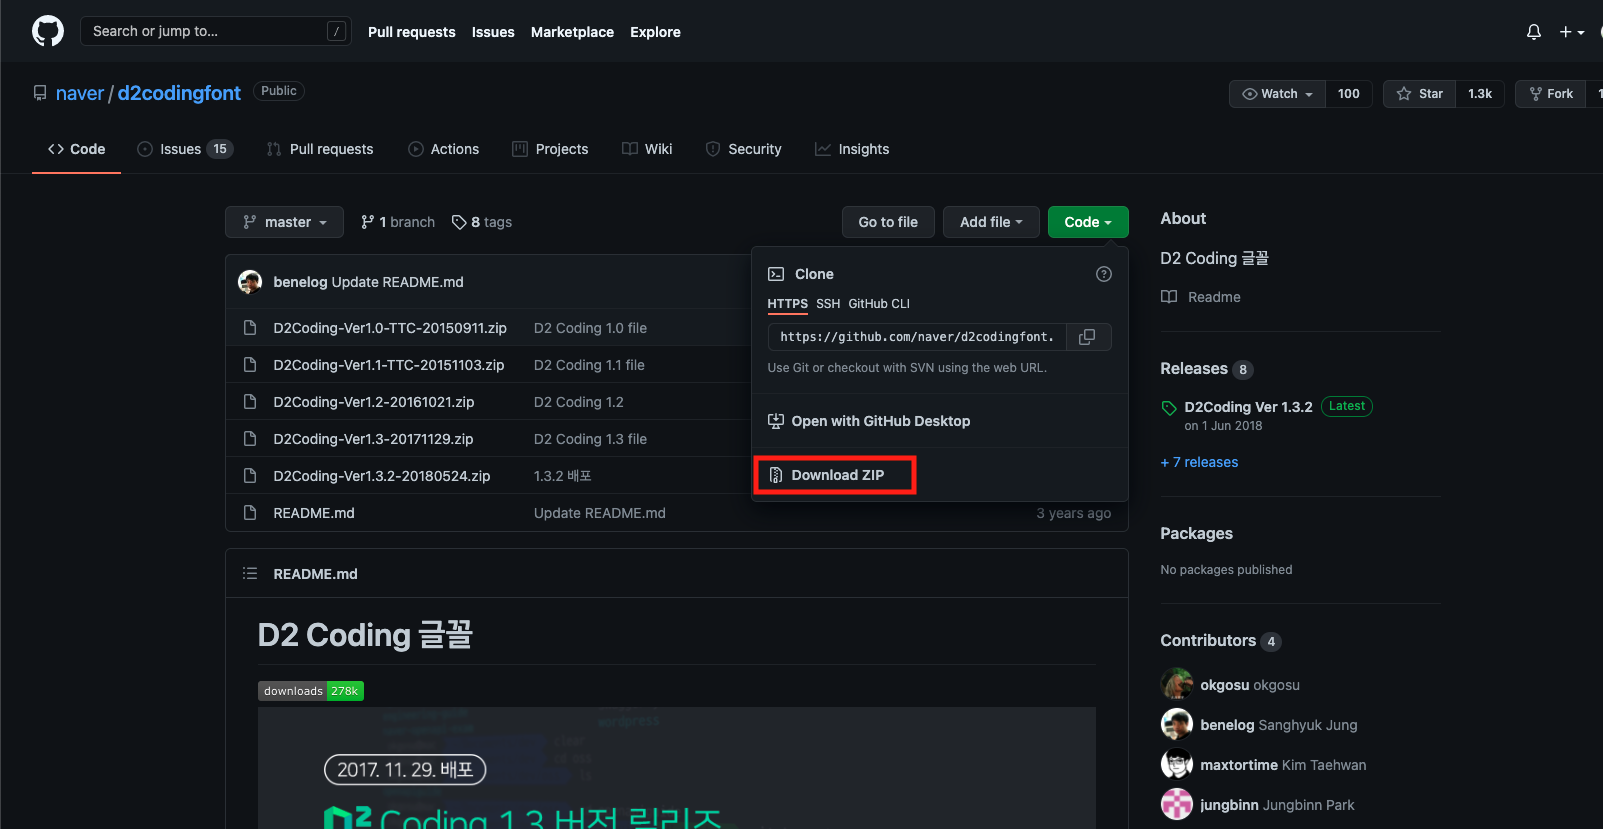Open README table of contents icon
The image size is (1603, 829).
[250, 573]
